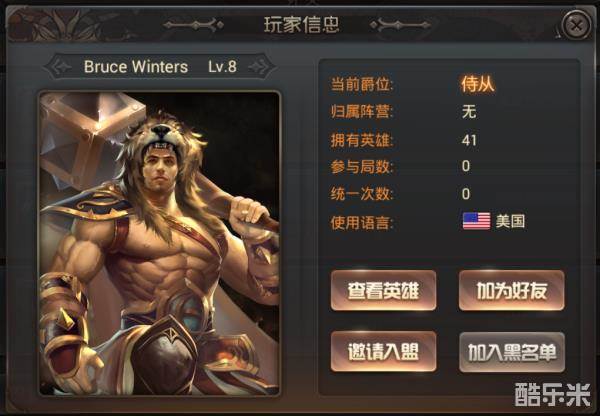Click the Lv.8 level label
The height and width of the screenshot is (416, 600).
[x=222, y=67]
